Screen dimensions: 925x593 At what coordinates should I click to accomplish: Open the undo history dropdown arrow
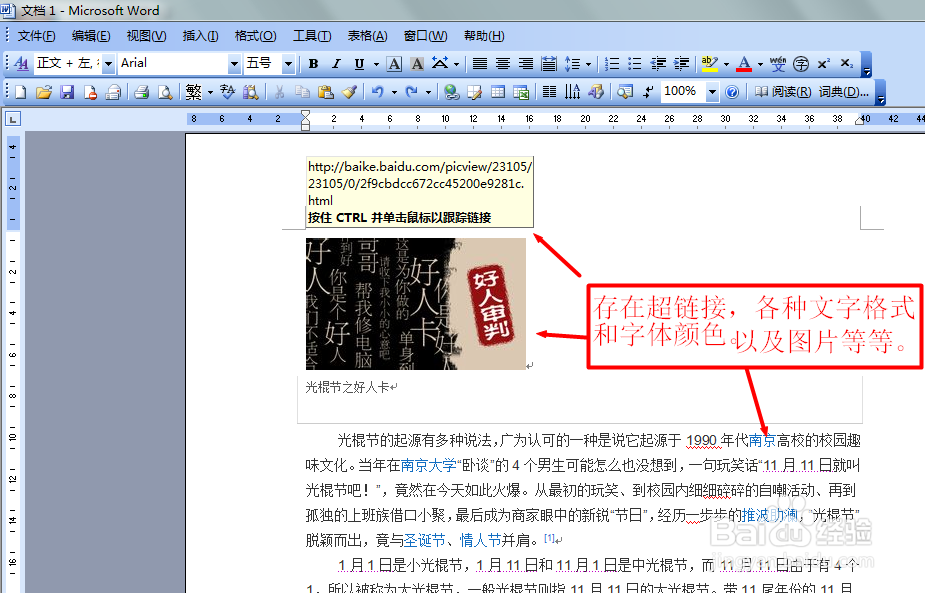393,92
